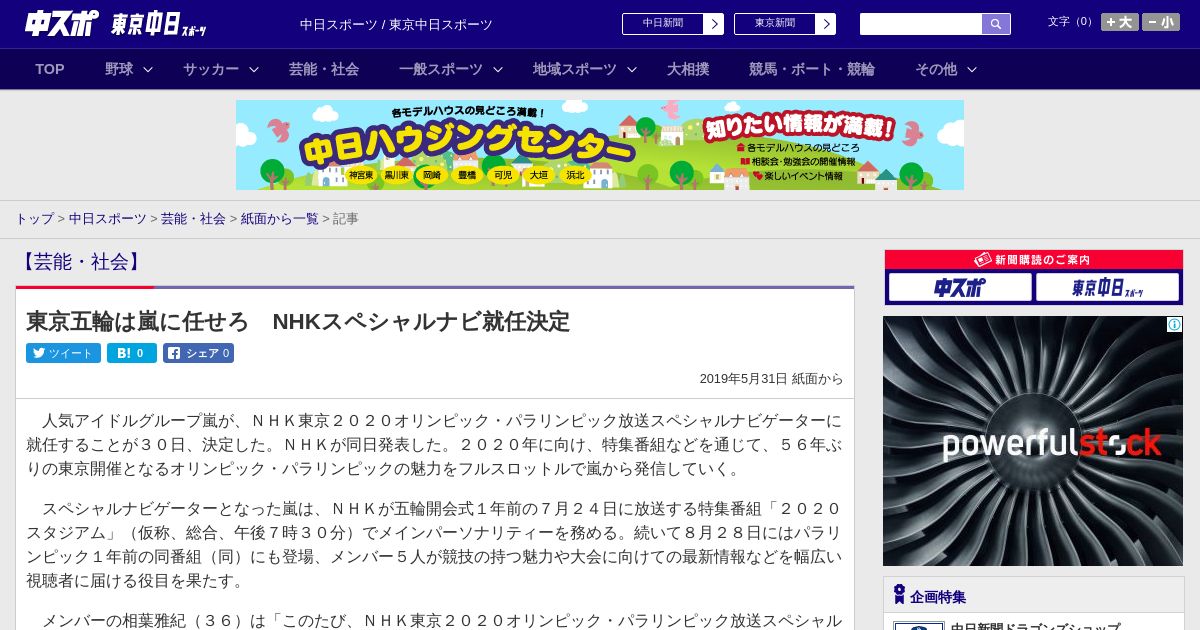Viewport: 1200px width, 630px height.
Task: Click the date text 2019年5月31日 紙面から
Action: (x=771, y=379)
